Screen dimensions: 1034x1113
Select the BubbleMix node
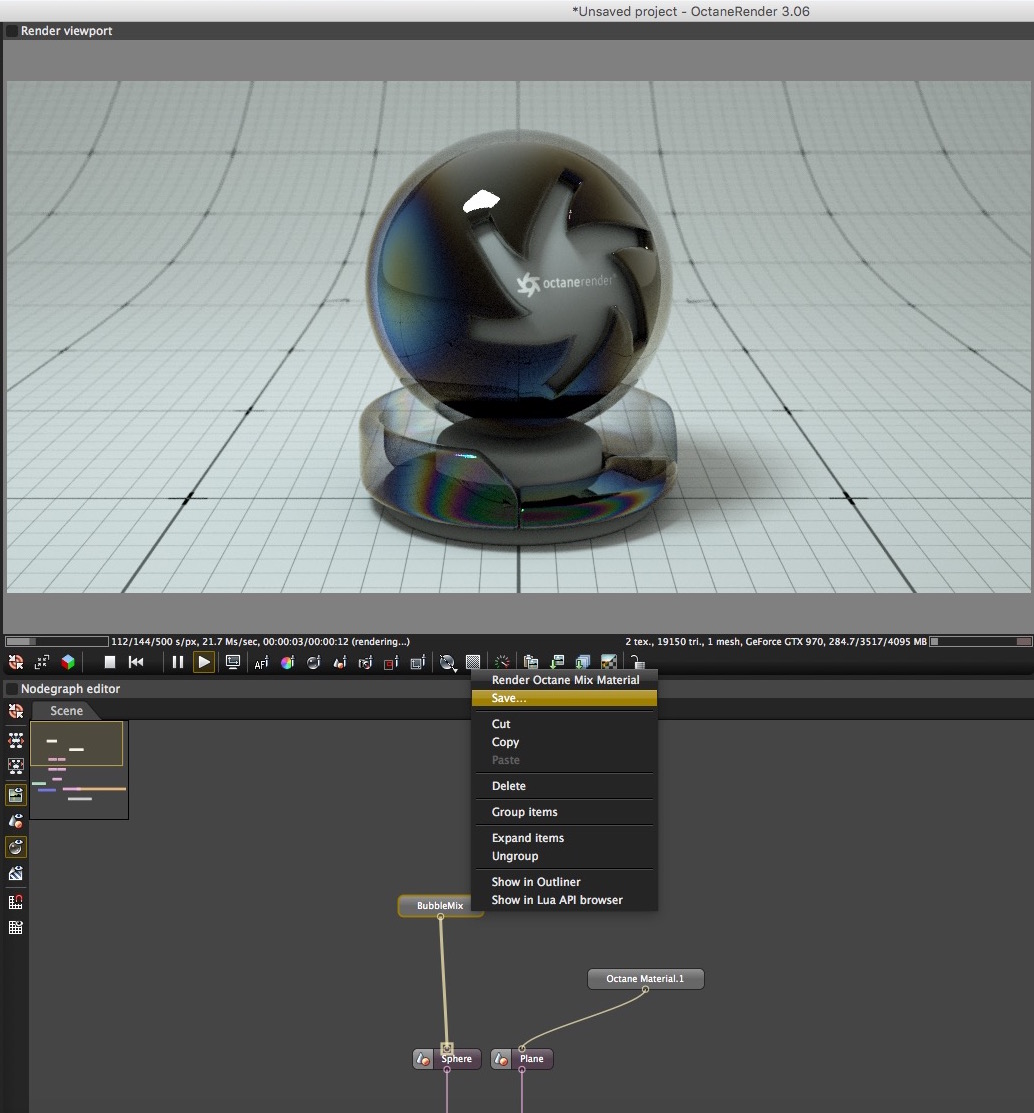440,906
